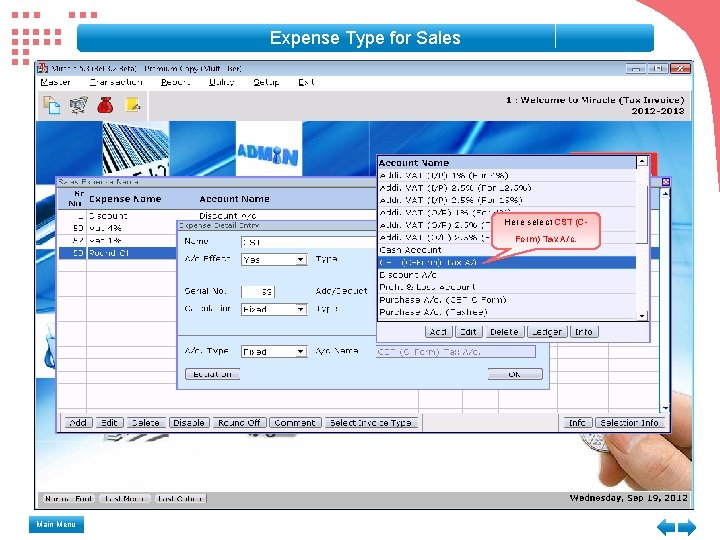This screenshot has width=720, height=540.
Task: Select the Discount expense row
Action: click(217, 215)
